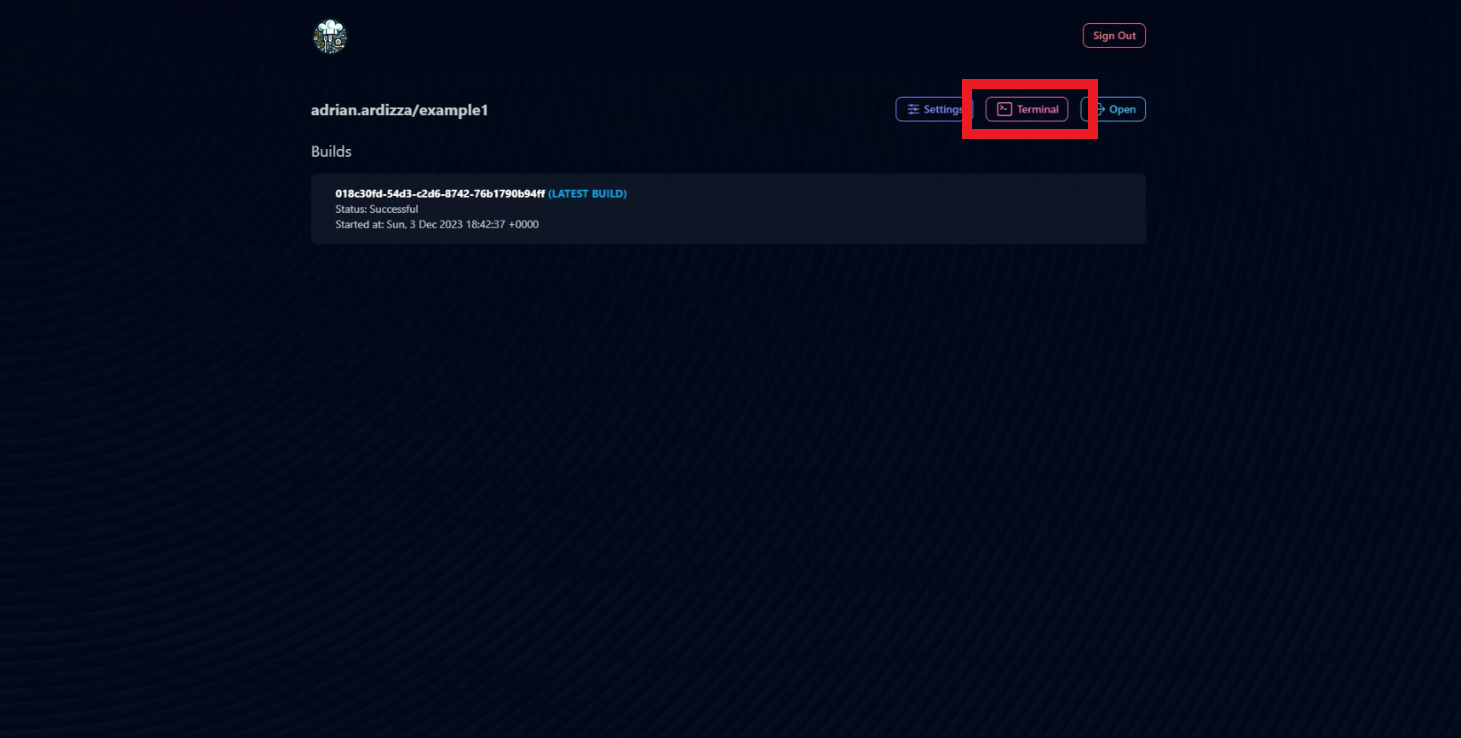Click the Status: Successful text
Screen dimensions: 1461x738
(377, 209)
